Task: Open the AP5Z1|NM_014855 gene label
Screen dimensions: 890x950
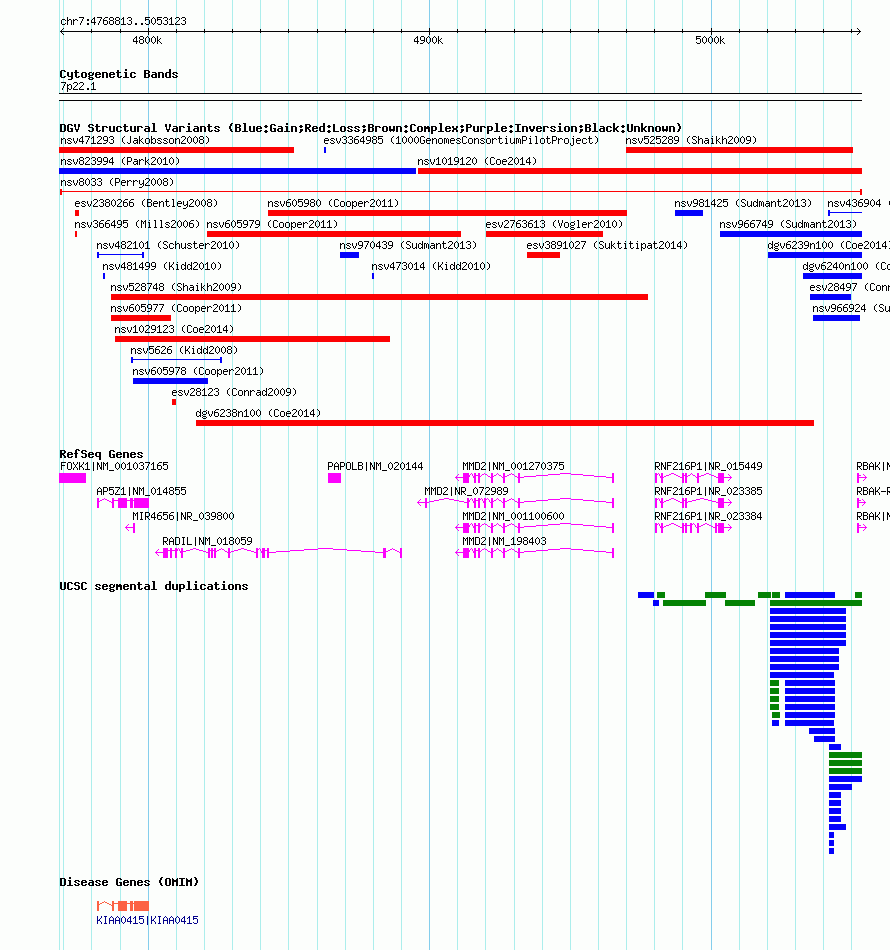Action: pos(141,491)
